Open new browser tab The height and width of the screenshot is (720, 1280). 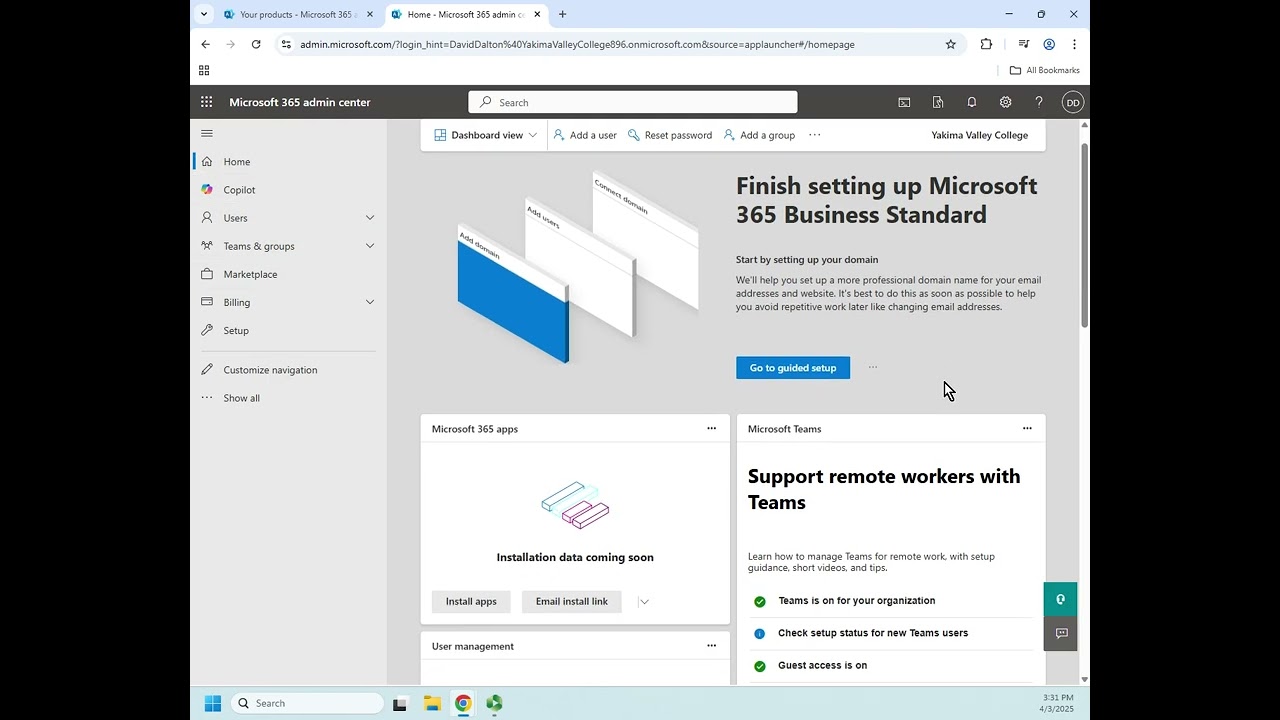click(x=562, y=14)
